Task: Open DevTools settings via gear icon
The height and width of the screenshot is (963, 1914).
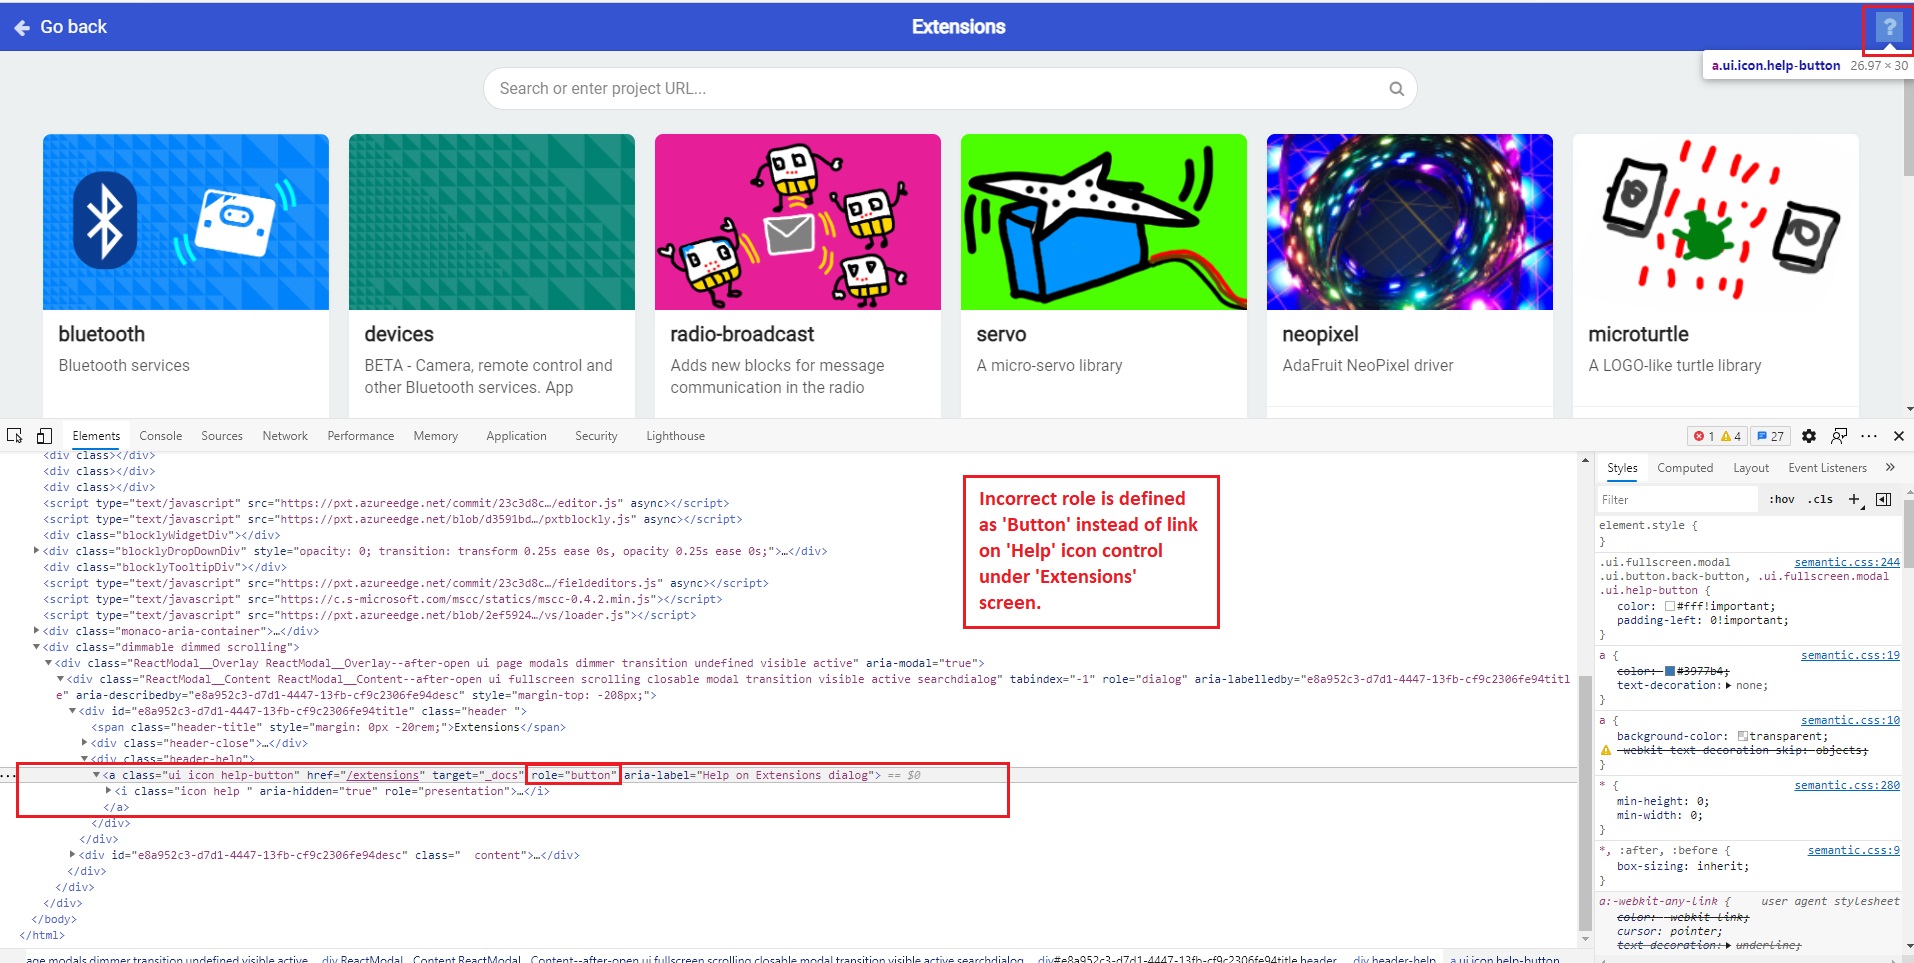Action: click(x=1807, y=435)
